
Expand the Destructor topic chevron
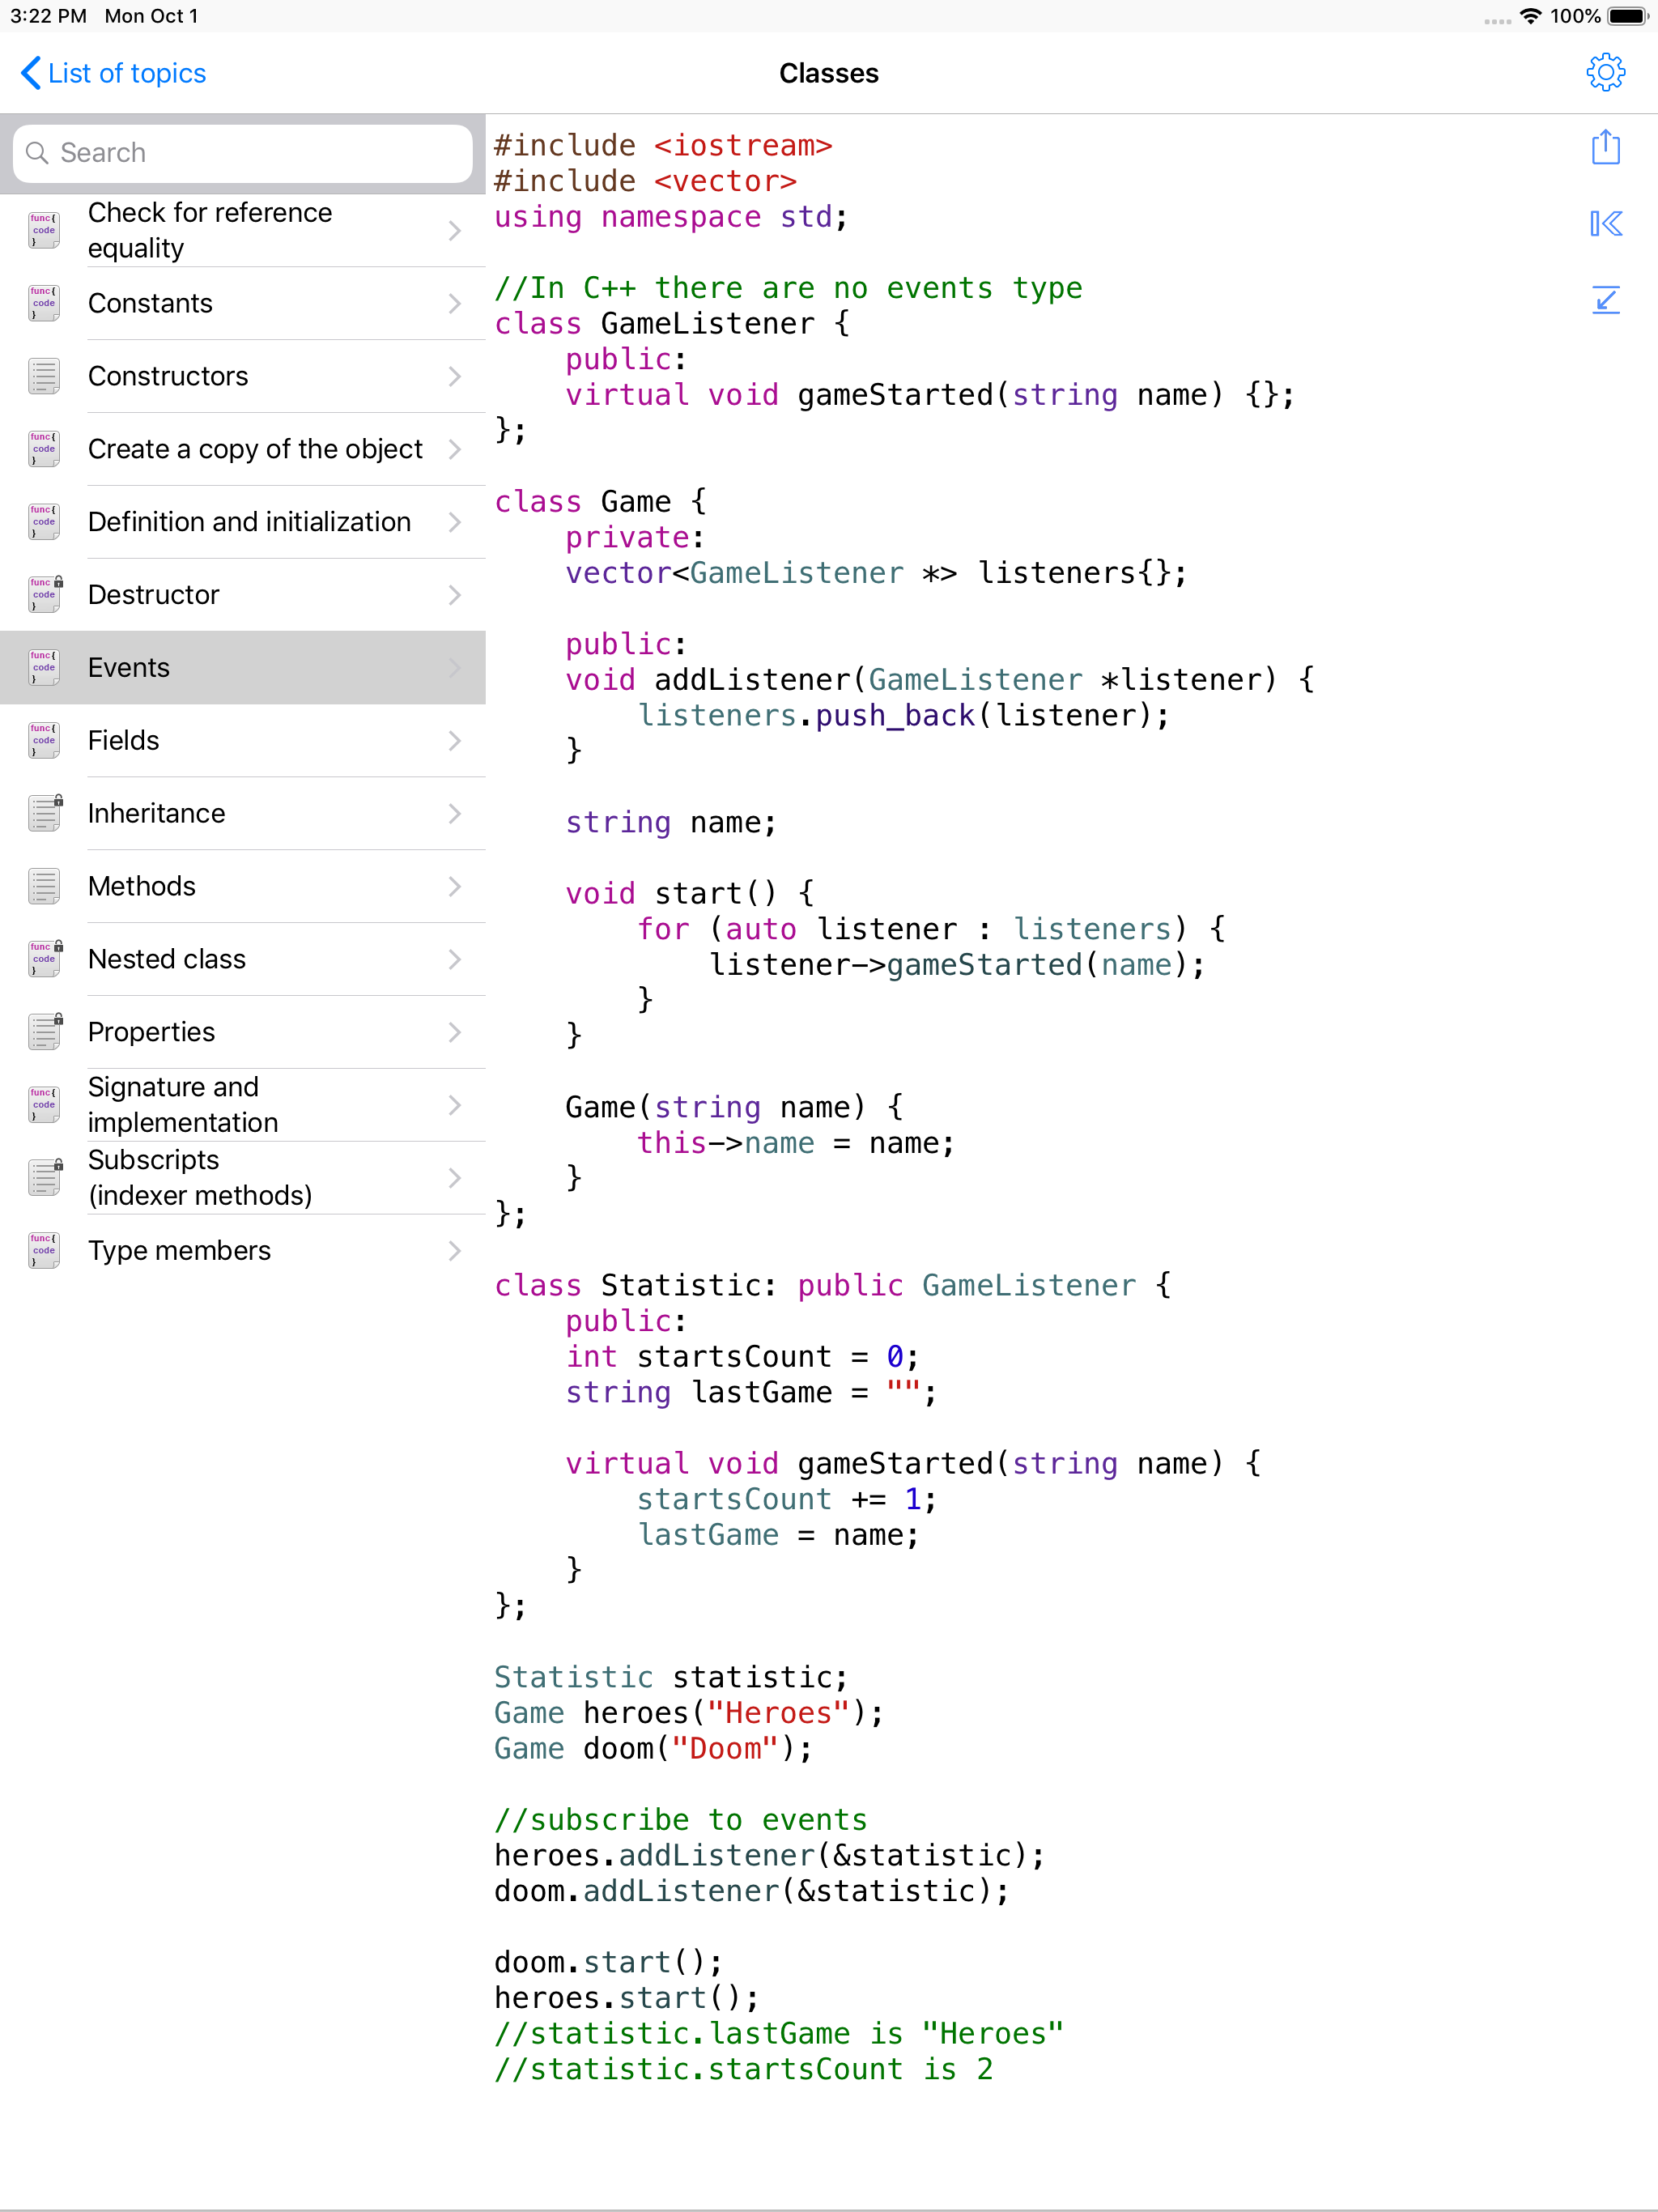click(455, 594)
